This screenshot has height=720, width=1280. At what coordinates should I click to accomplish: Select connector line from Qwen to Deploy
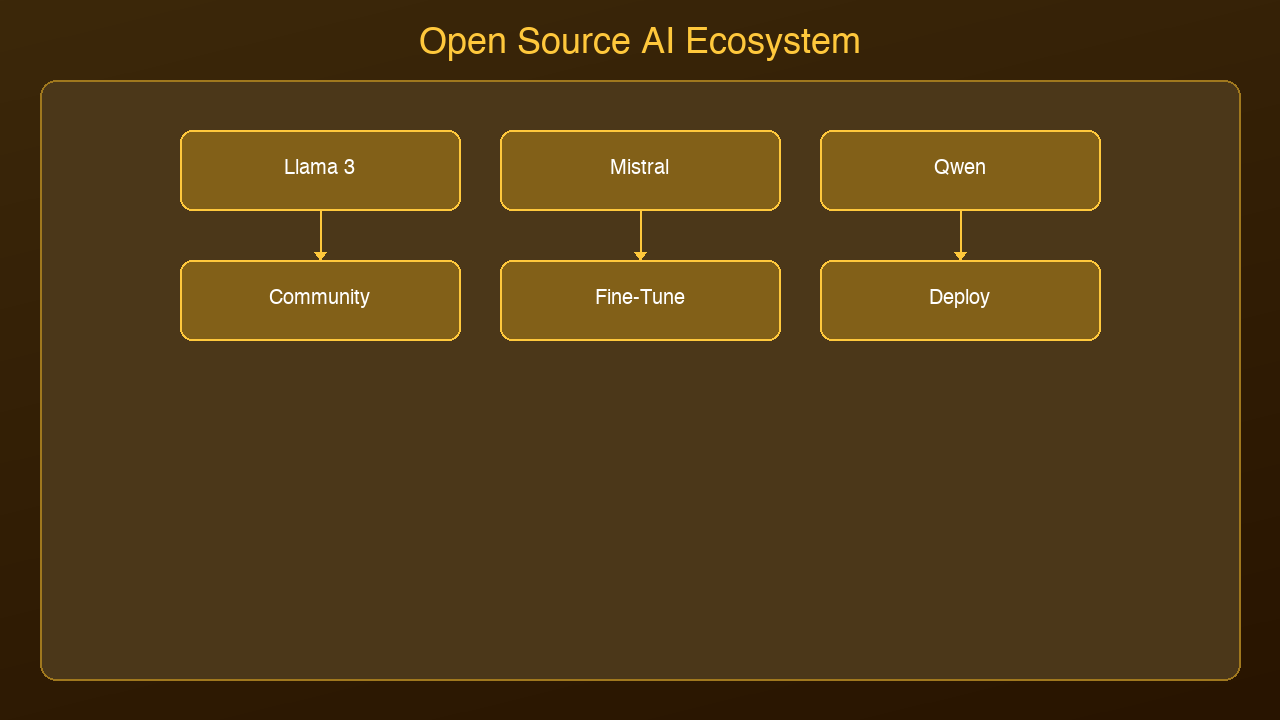pyautogui.click(x=961, y=231)
